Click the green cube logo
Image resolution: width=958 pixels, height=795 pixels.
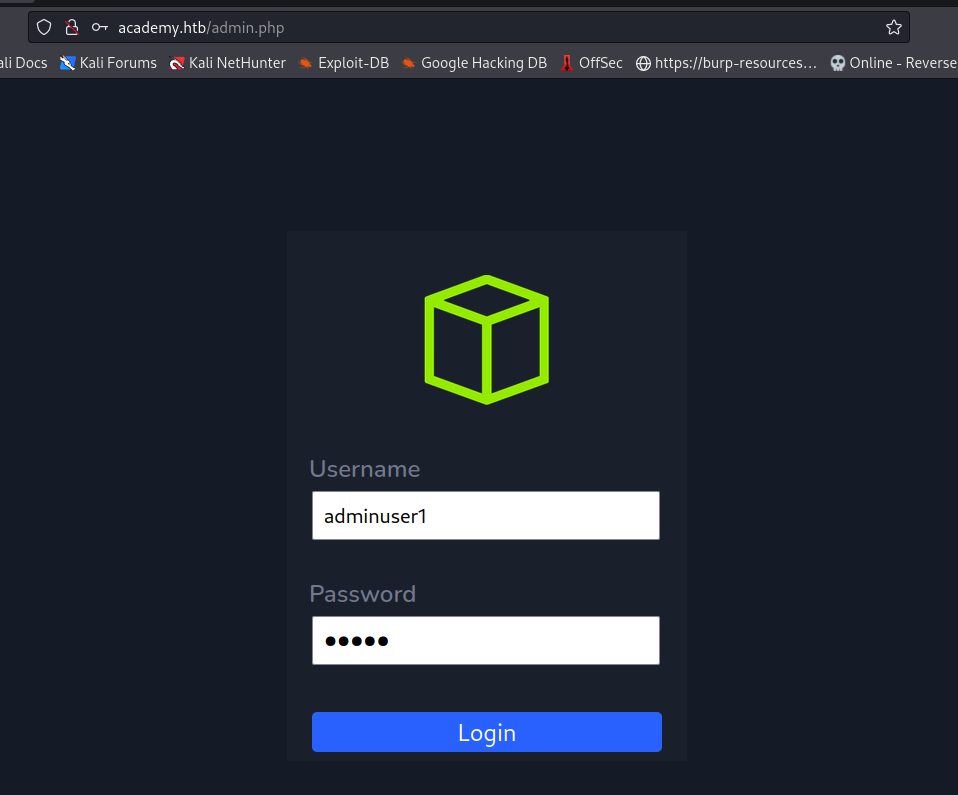click(x=486, y=340)
